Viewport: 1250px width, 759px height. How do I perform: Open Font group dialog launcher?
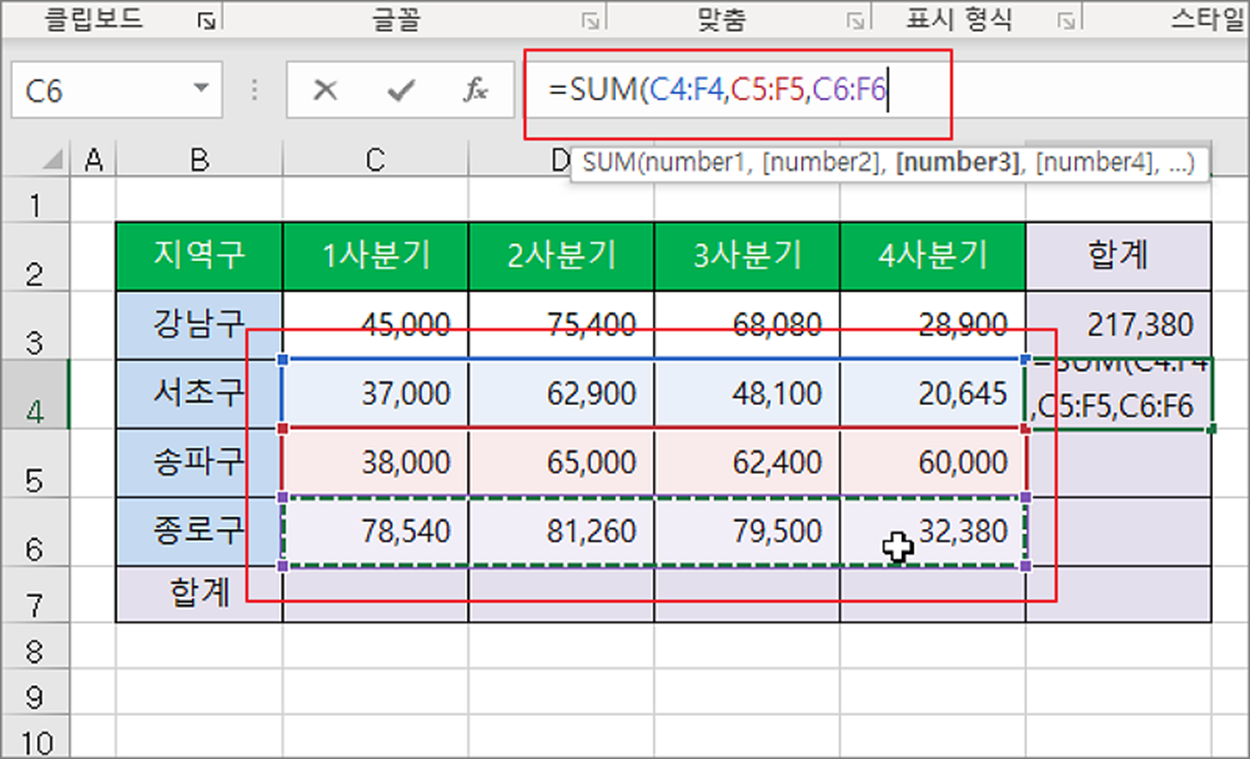[591, 19]
